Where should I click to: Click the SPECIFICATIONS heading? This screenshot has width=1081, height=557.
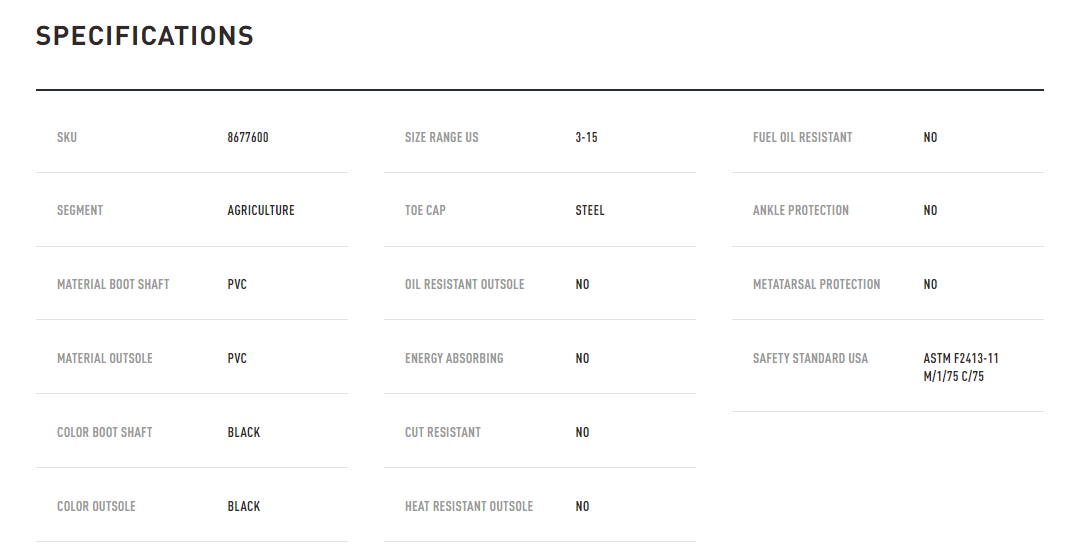click(x=145, y=36)
